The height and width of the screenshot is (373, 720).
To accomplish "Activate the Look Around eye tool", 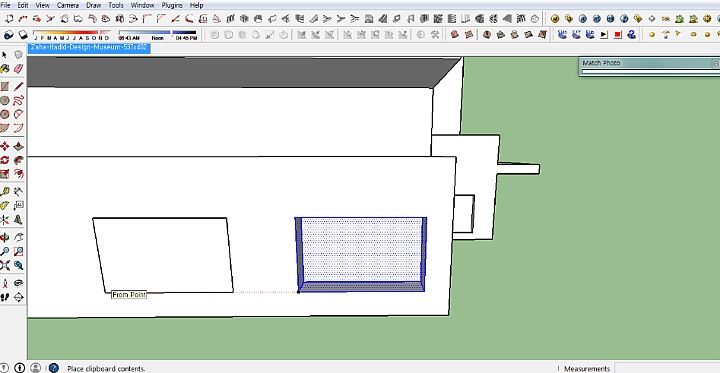I will click(x=18, y=283).
